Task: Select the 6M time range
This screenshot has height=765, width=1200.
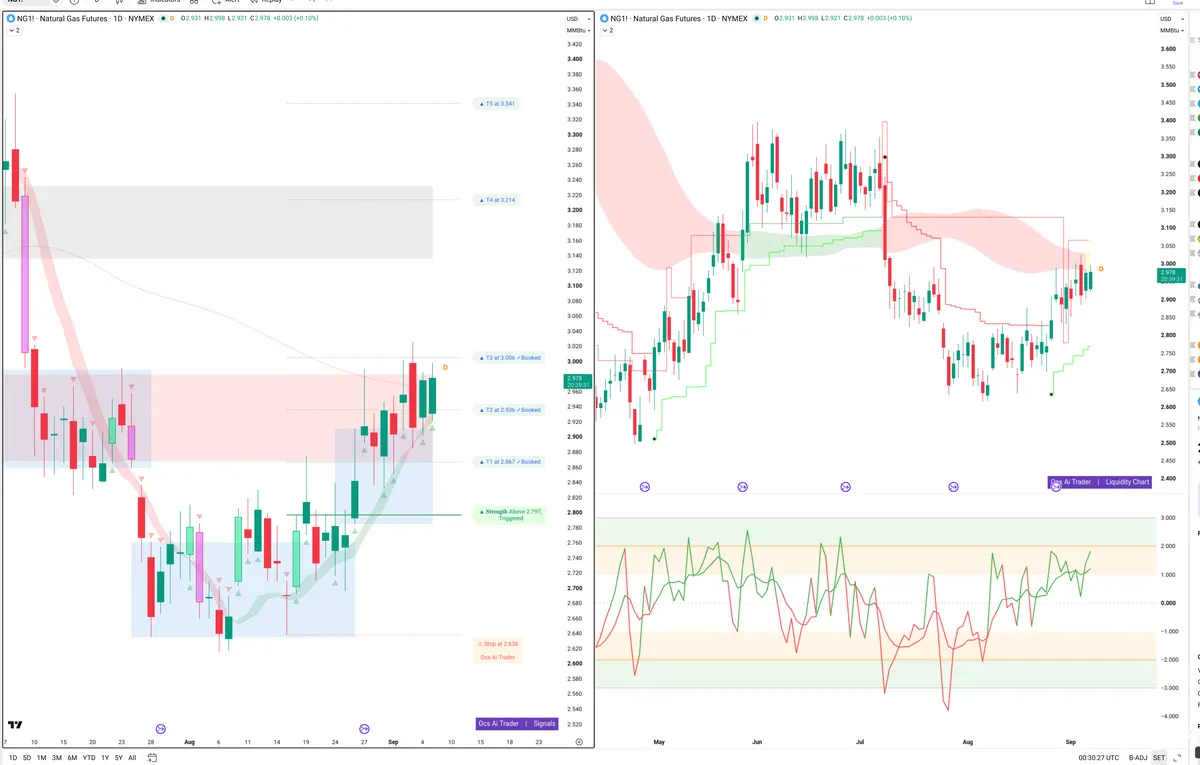Action: click(72, 757)
